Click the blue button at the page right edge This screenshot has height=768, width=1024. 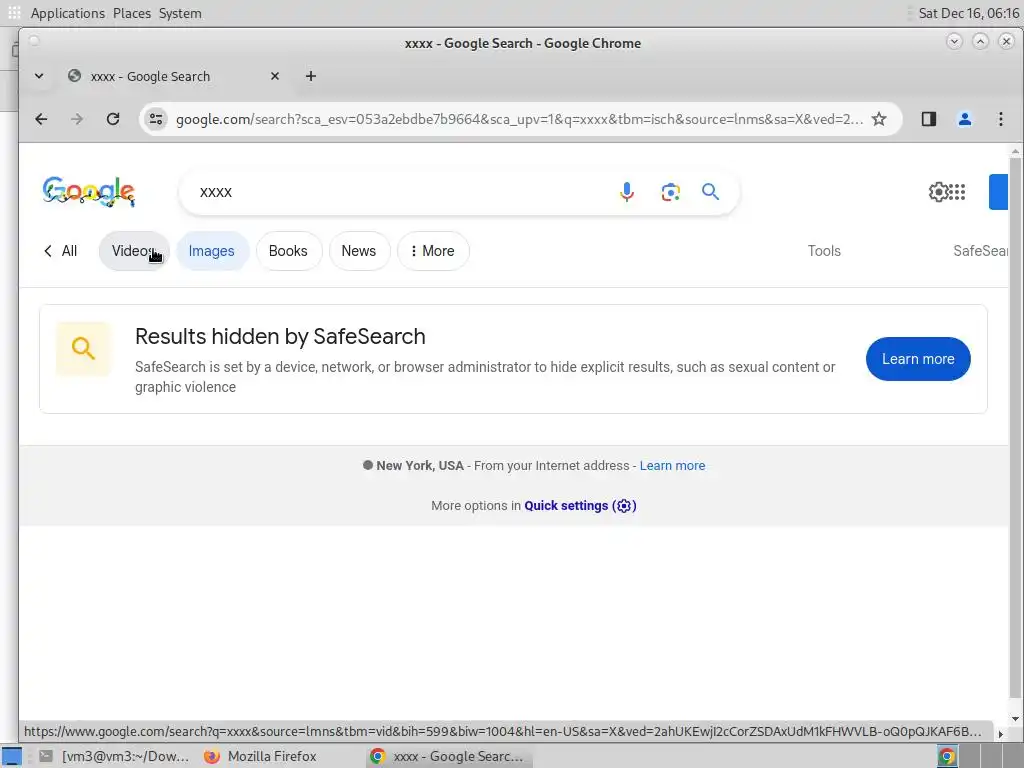coord(999,192)
